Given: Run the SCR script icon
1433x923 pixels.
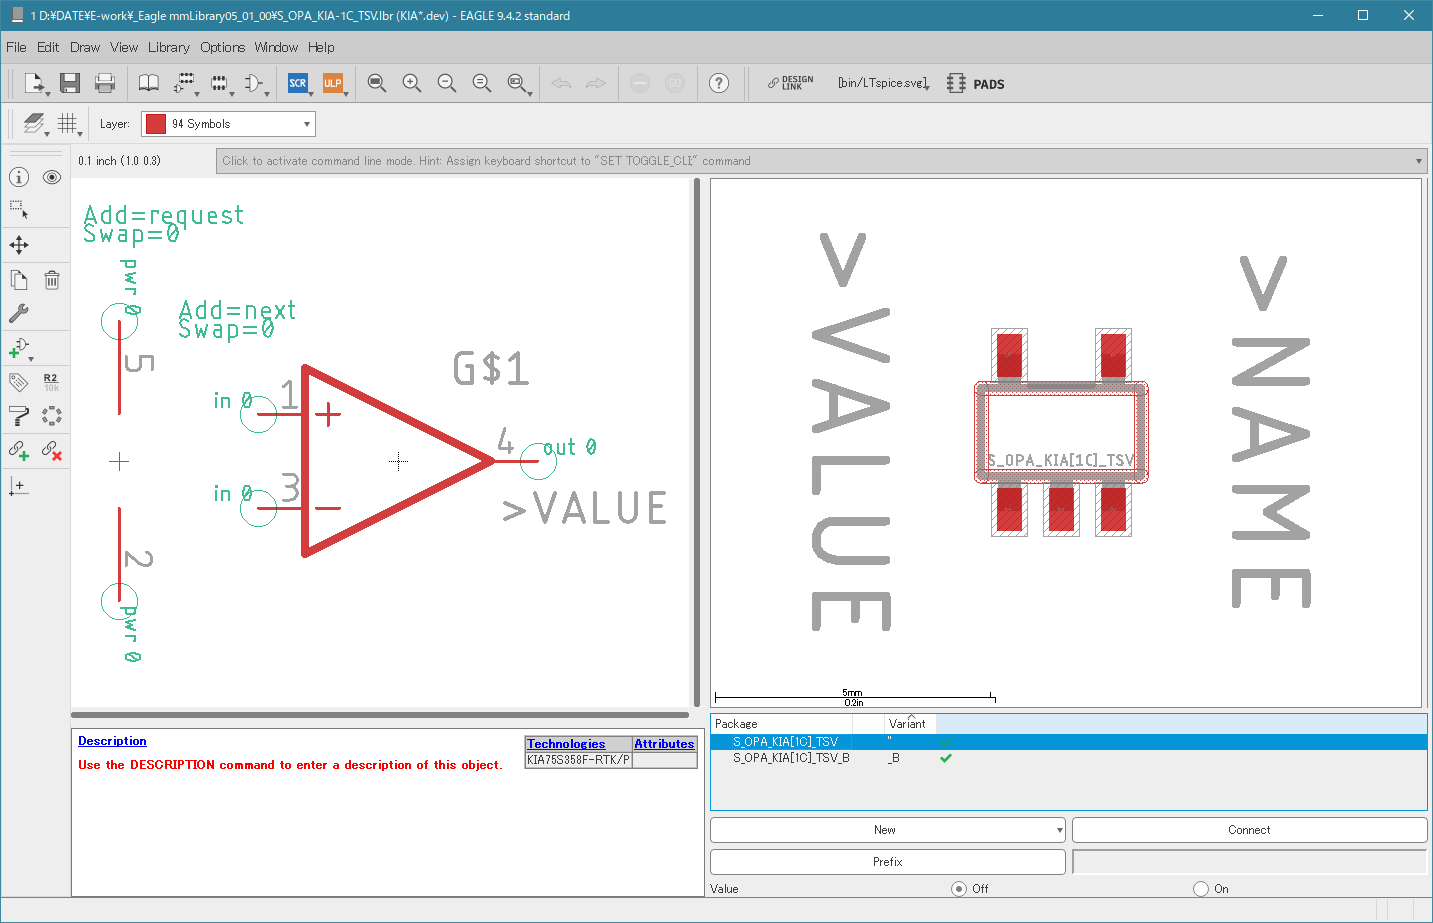Looking at the screenshot, I should pyautogui.click(x=297, y=83).
